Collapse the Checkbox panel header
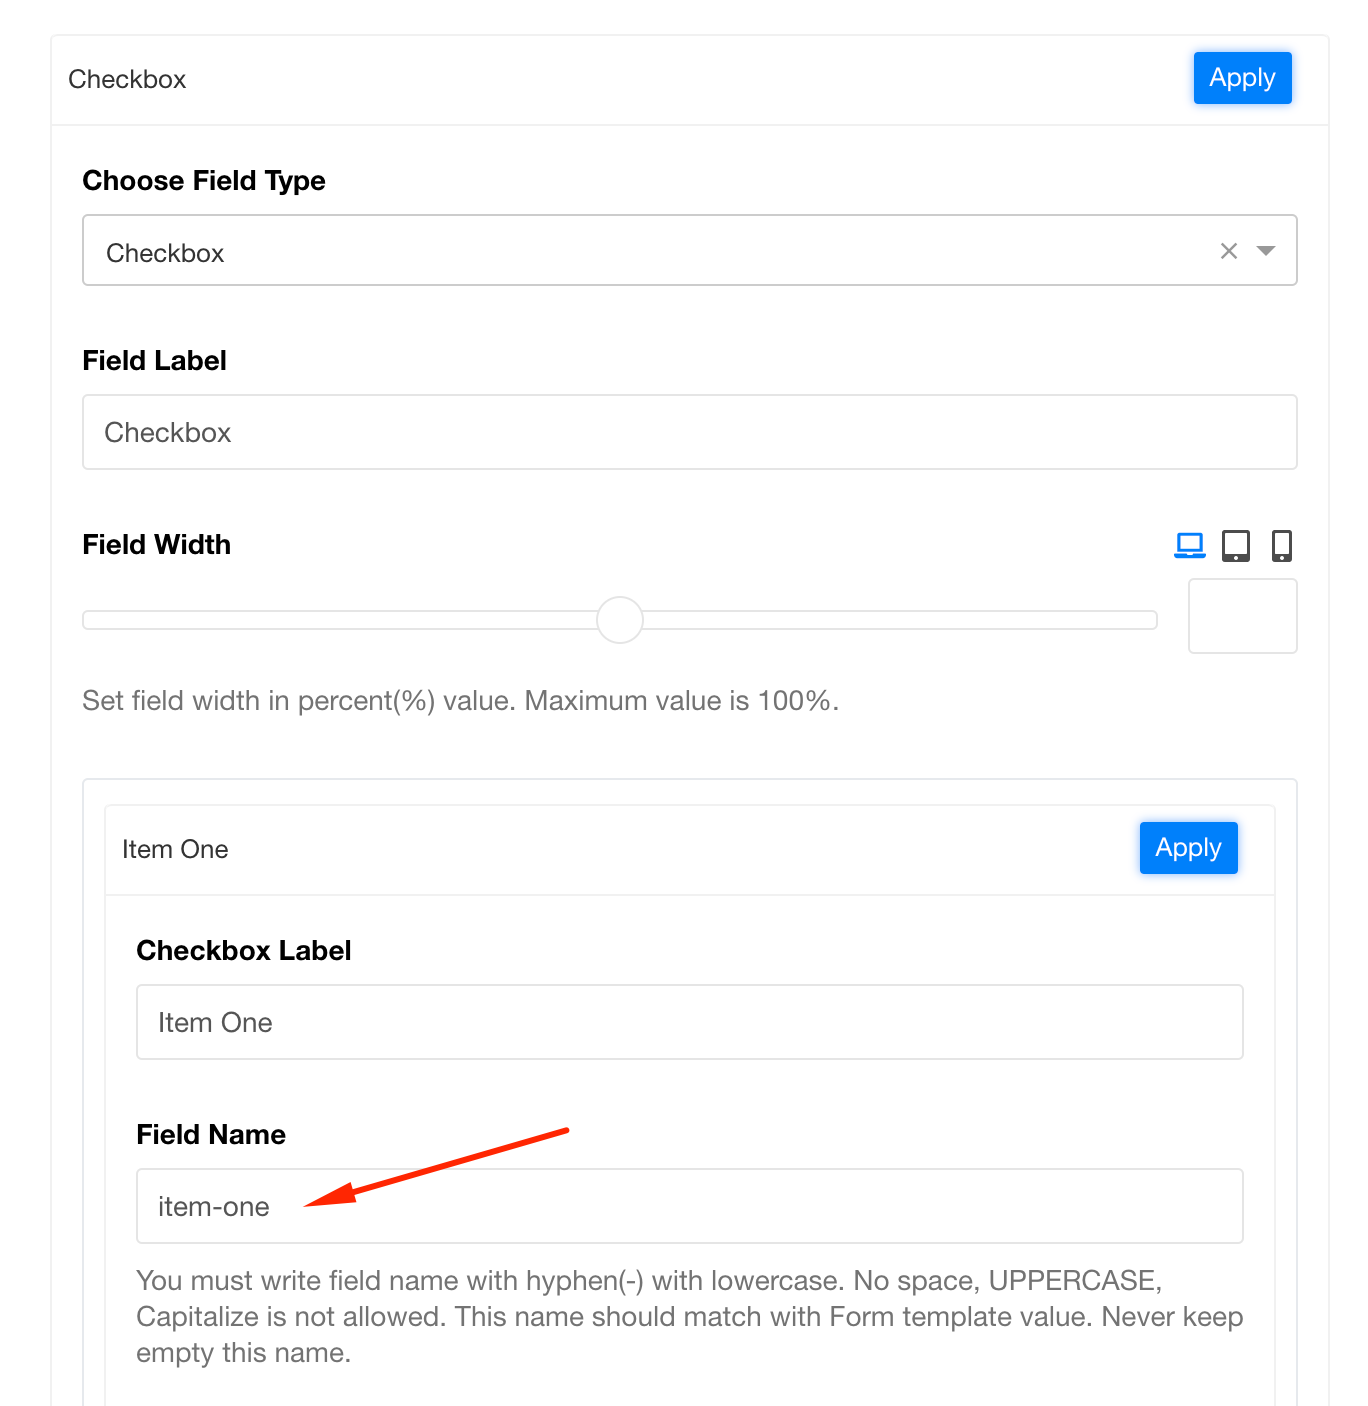 pos(600,80)
